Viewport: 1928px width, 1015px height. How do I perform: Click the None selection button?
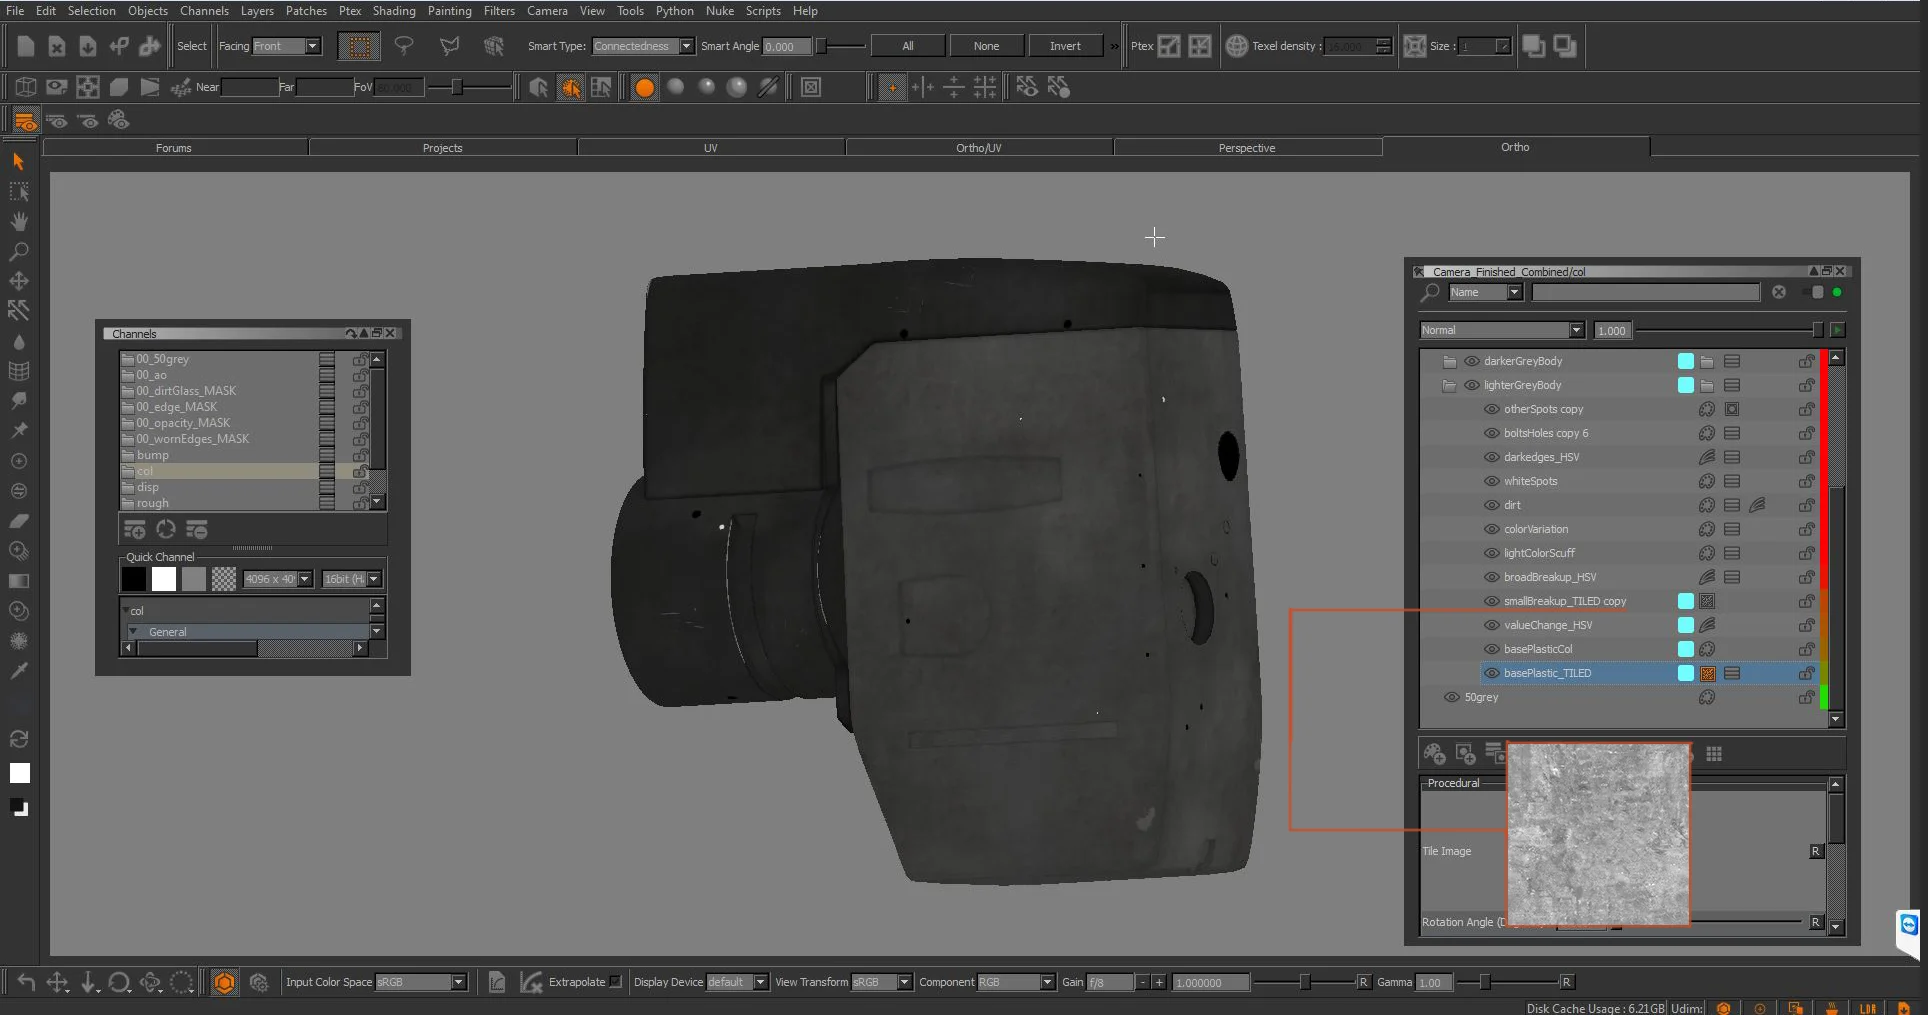click(986, 46)
